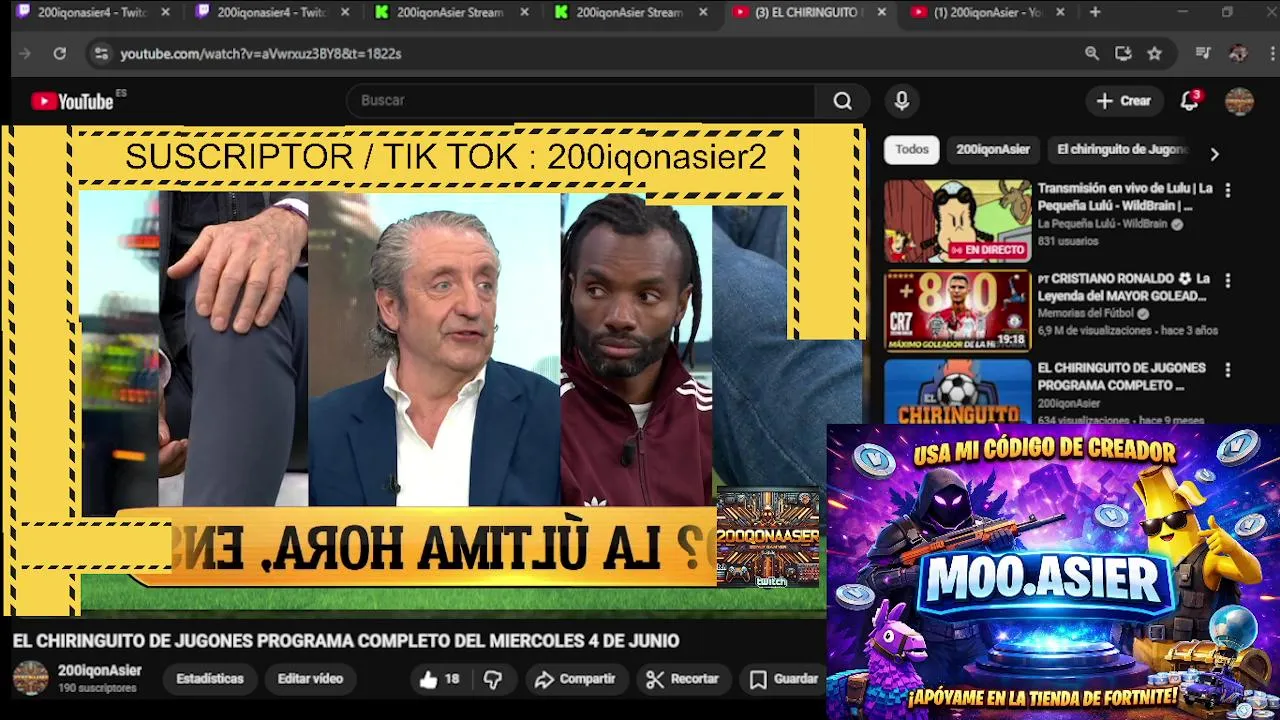Viewport: 1280px width, 720px height.
Task: Go to YouTube home via logo
Action: coord(72,101)
